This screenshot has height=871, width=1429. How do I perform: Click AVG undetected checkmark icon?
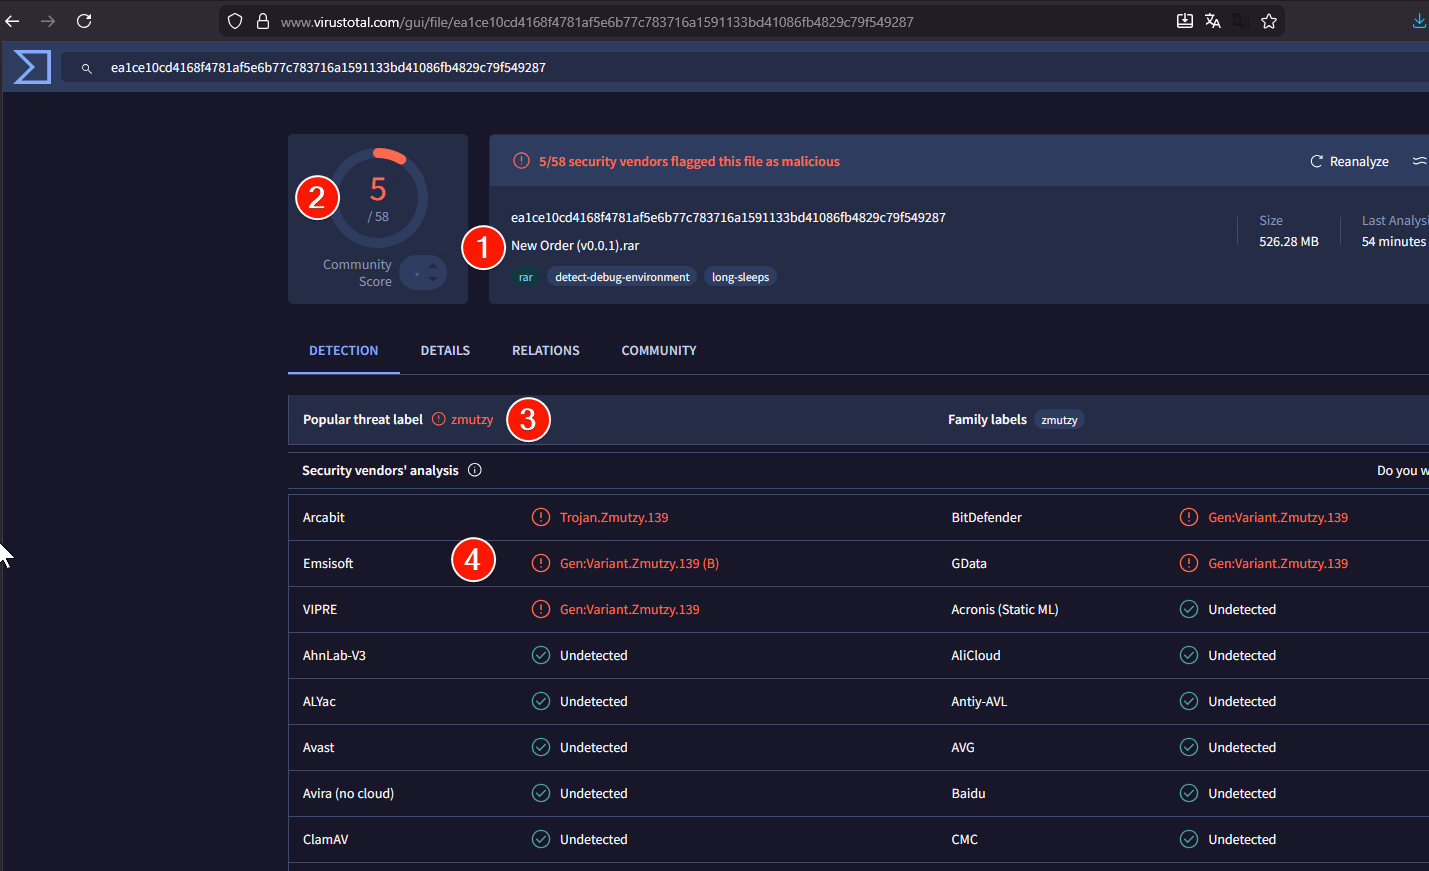click(1189, 747)
